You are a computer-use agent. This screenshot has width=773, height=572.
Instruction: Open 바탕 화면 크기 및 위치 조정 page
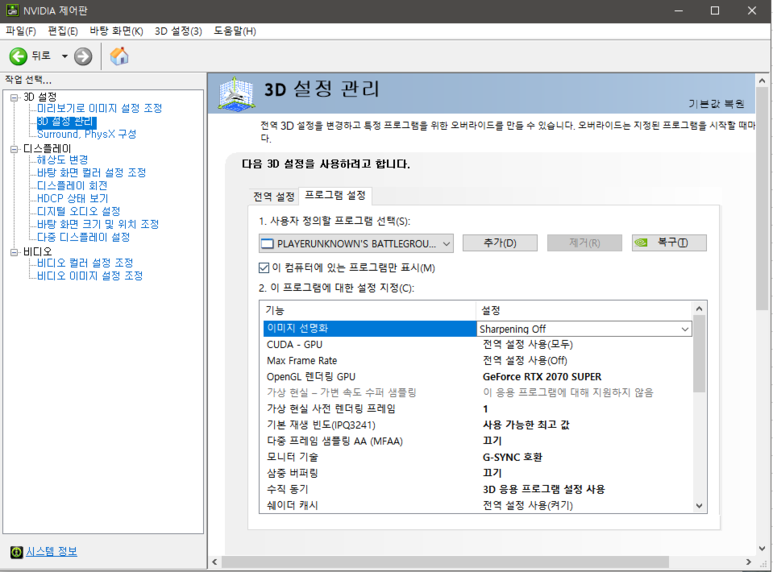click(x=98, y=224)
